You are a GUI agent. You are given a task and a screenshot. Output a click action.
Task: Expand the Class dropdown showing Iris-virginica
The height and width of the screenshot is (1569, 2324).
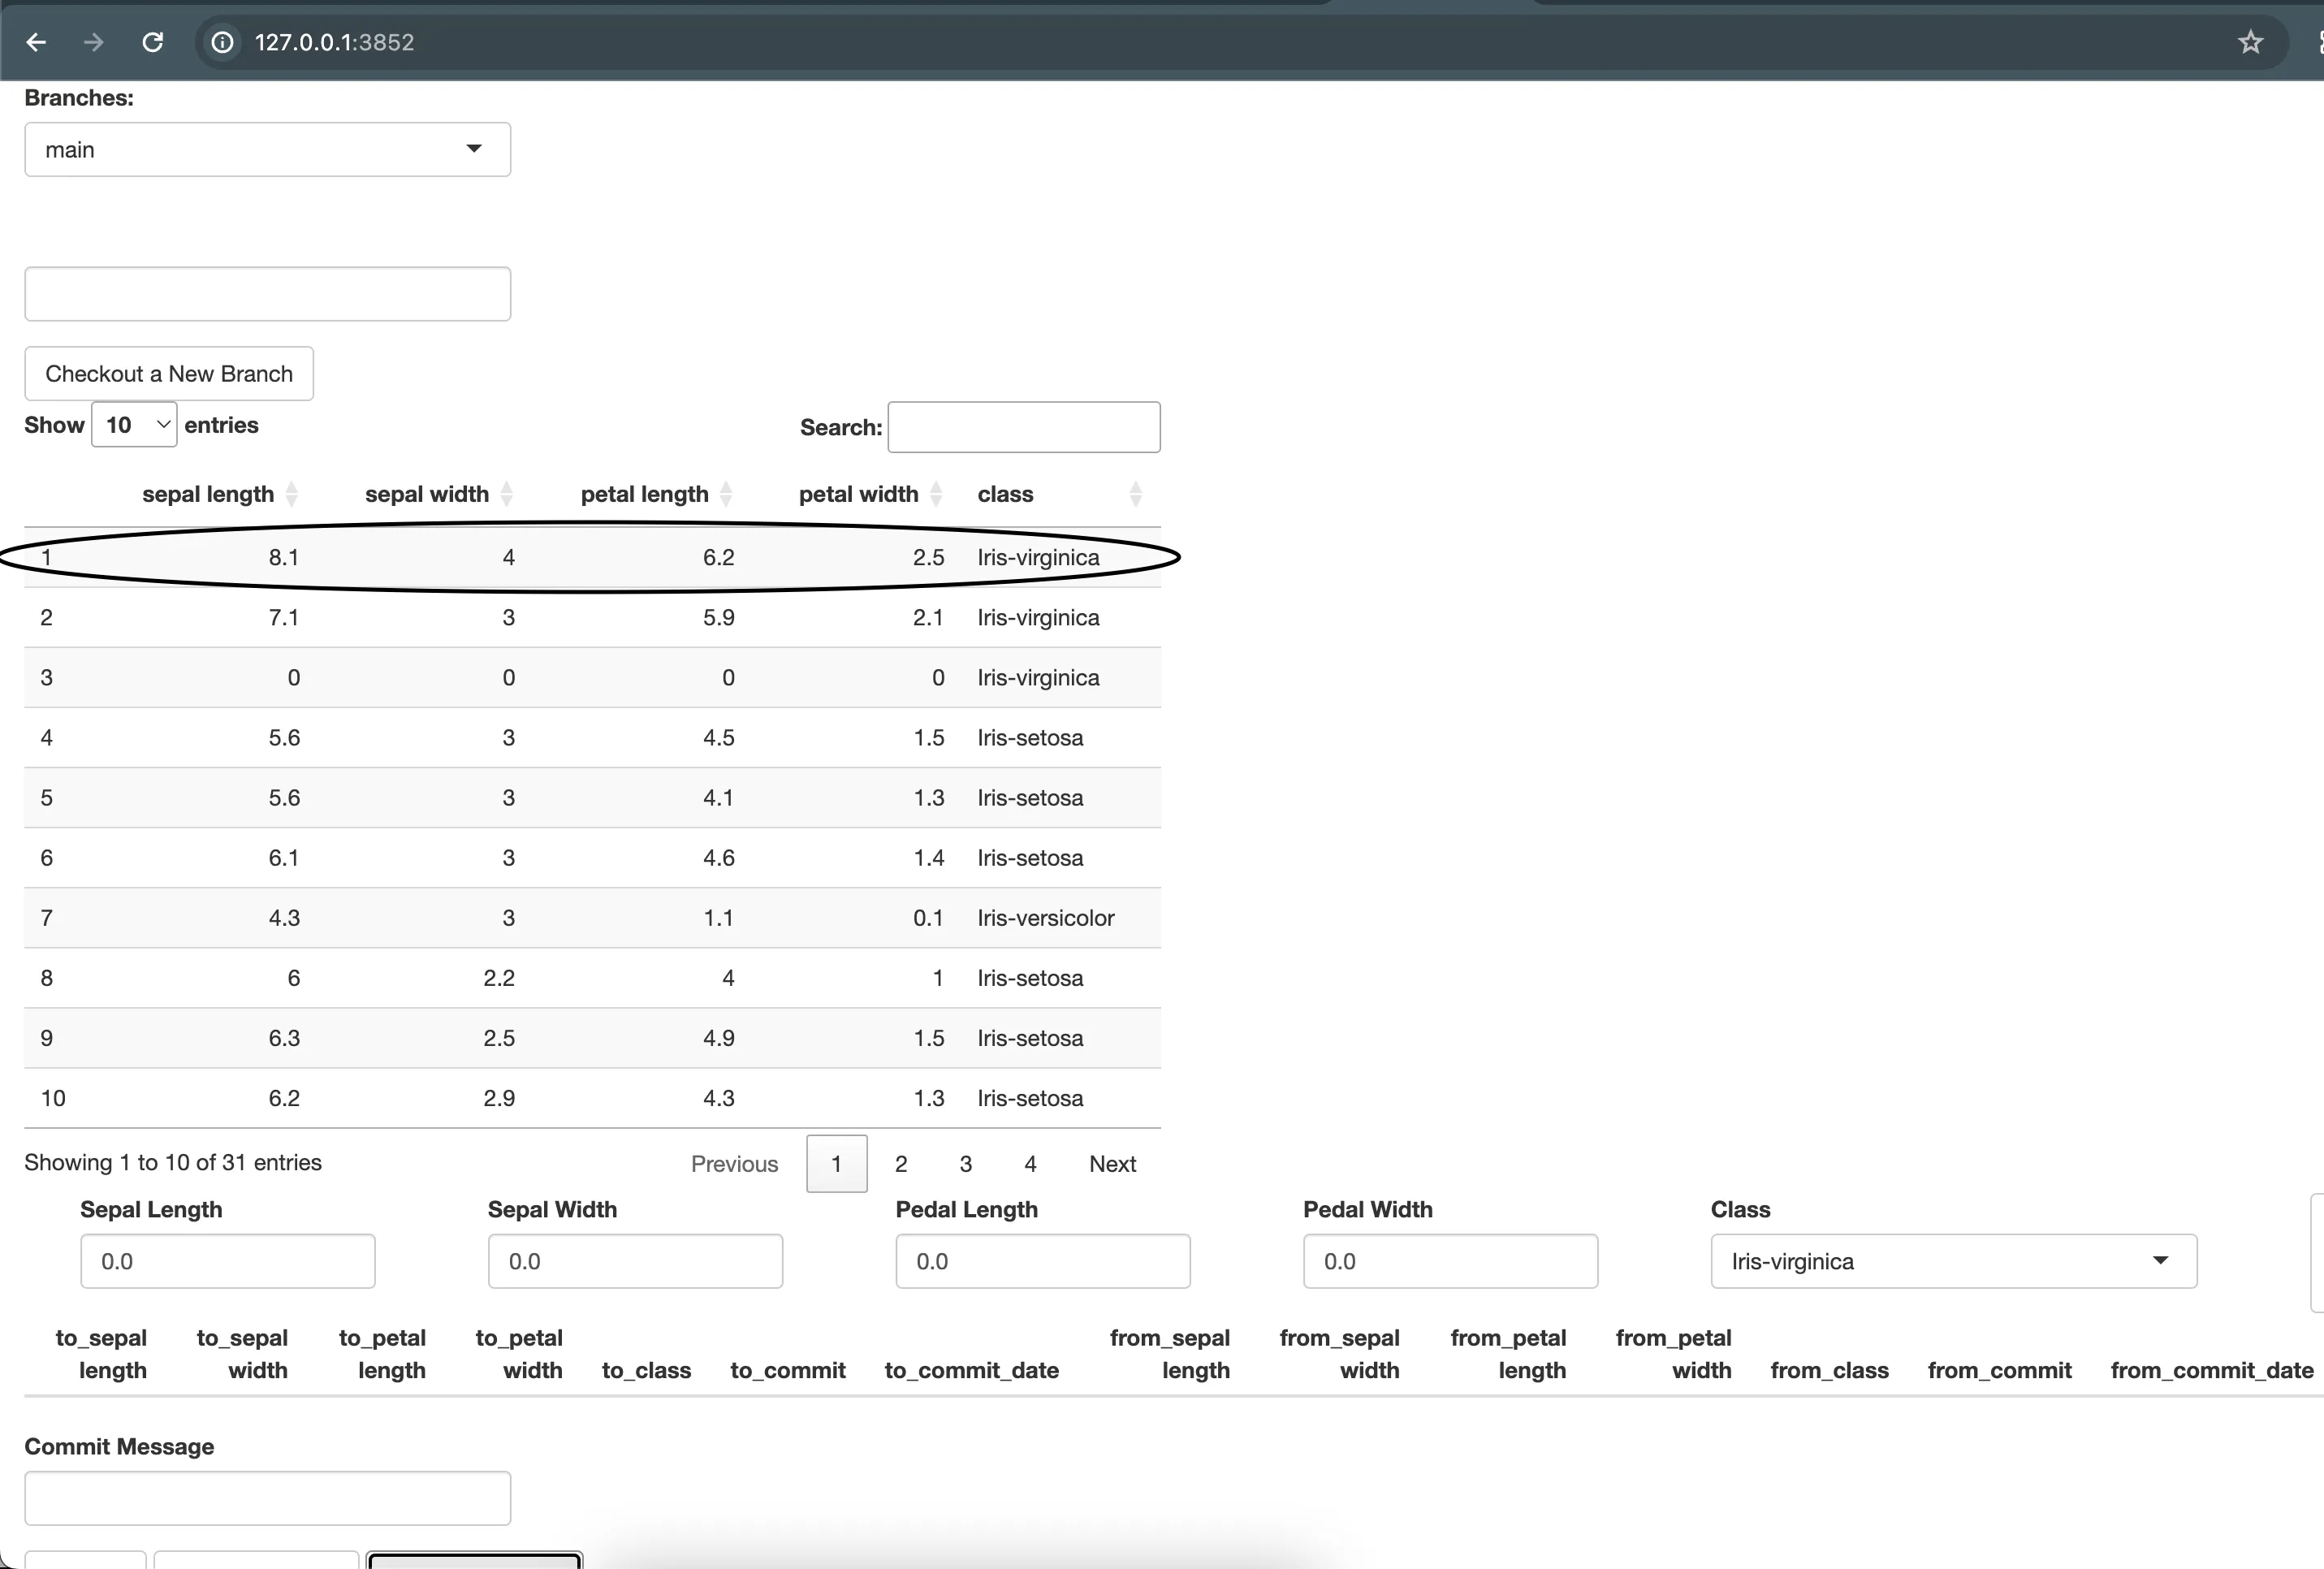pyautogui.click(x=1952, y=1261)
